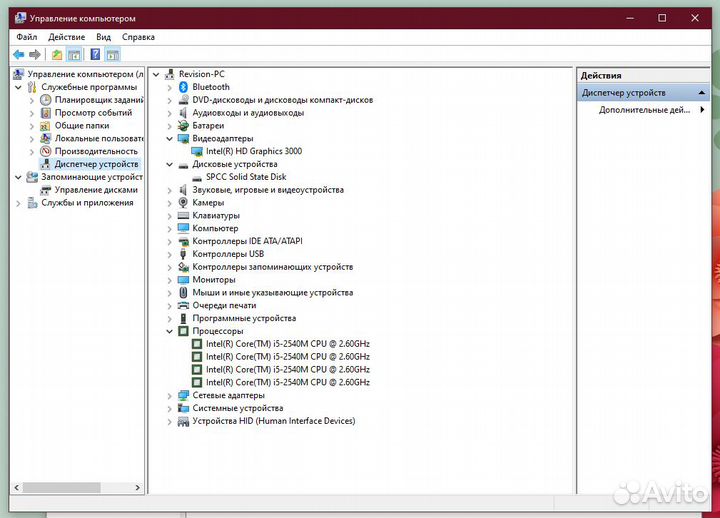Select the last i5-2540M CPU entry
Viewport: 720px width, 518px height.
point(287,383)
